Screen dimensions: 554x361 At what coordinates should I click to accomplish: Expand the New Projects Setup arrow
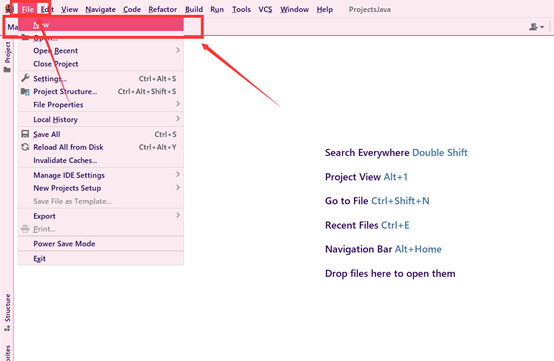coord(178,188)
